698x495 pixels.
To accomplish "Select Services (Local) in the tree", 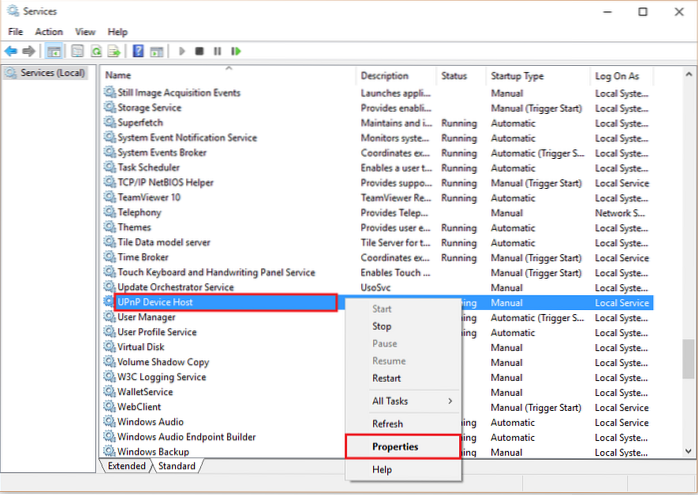I will point(46,73).
